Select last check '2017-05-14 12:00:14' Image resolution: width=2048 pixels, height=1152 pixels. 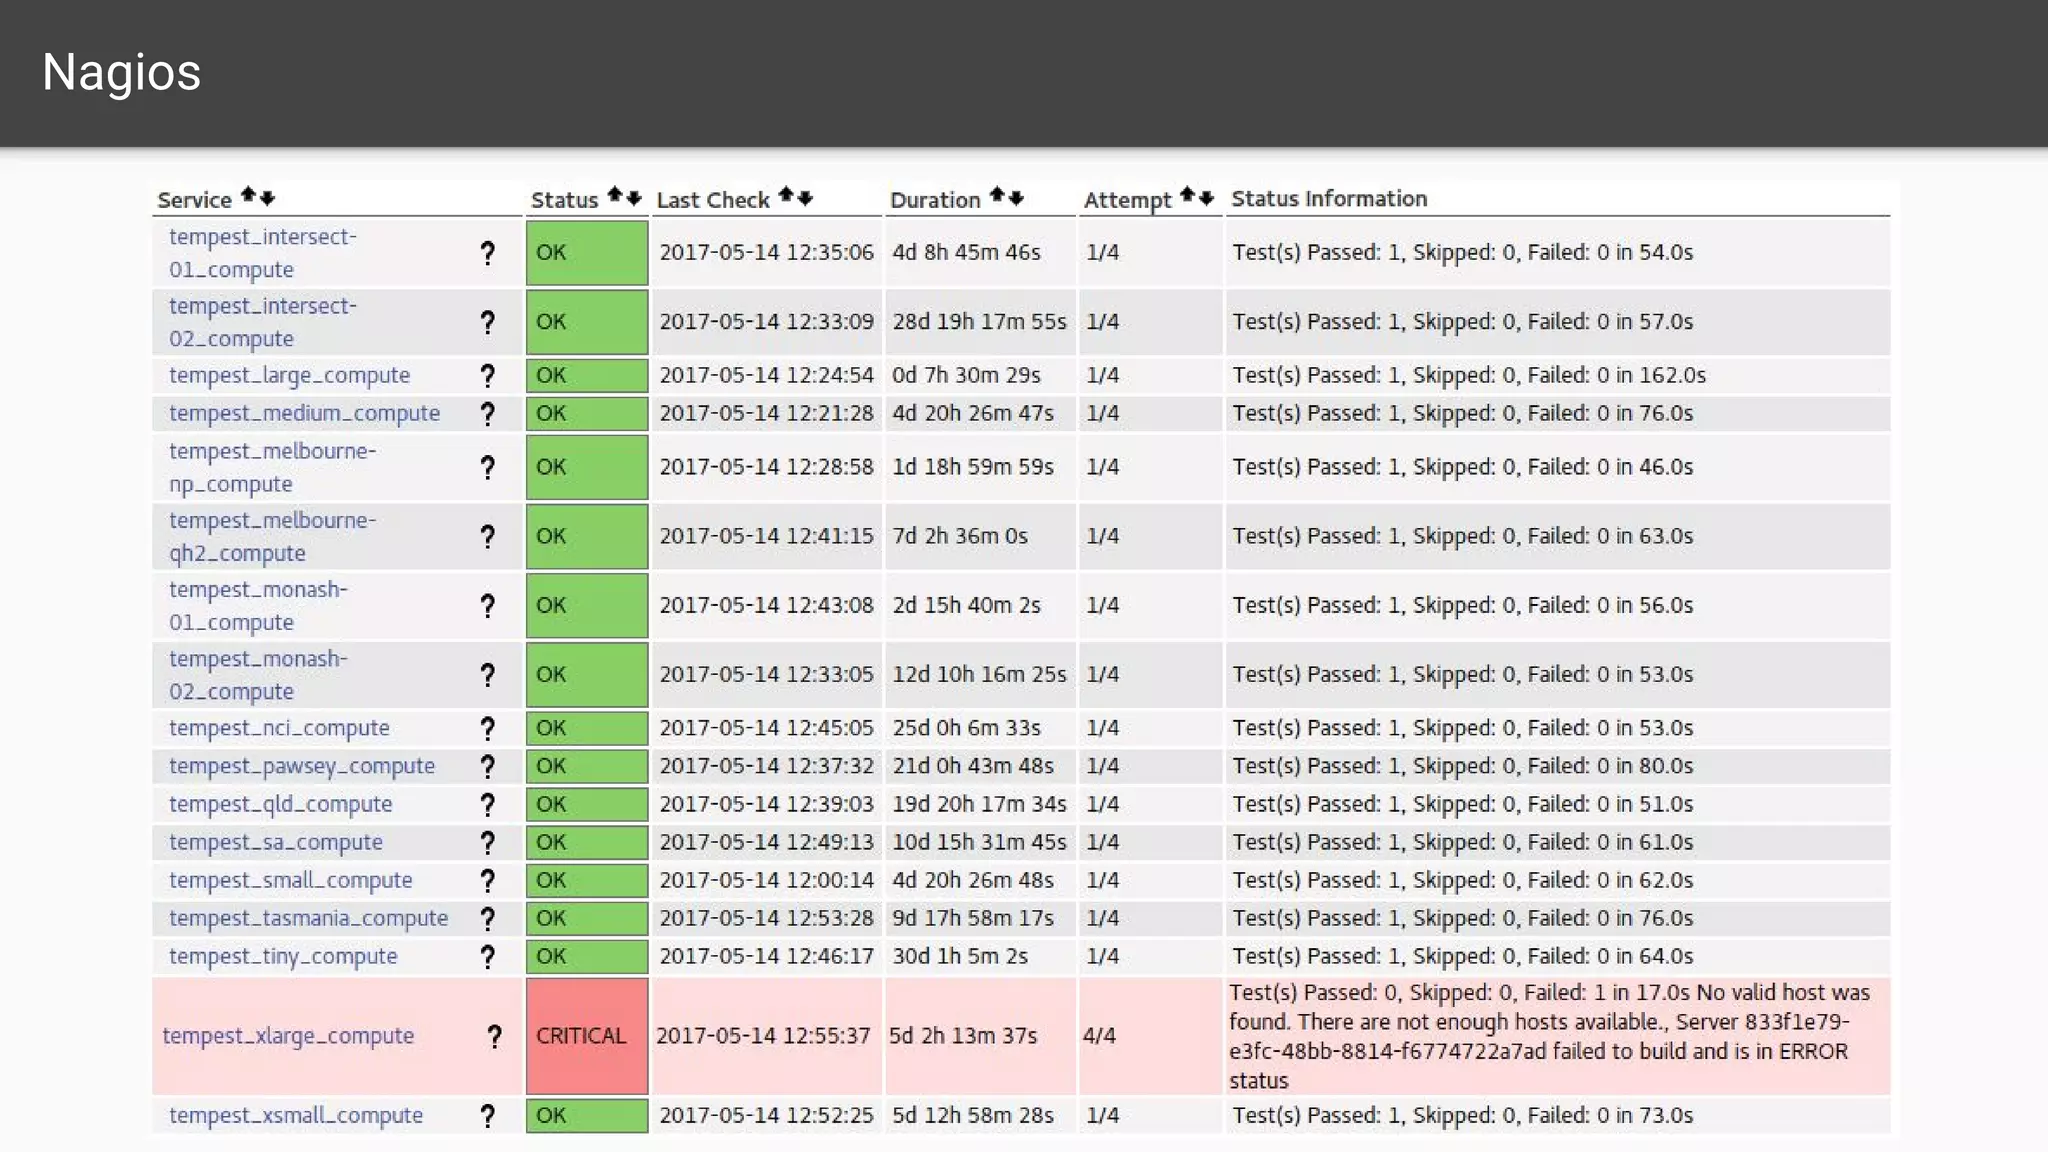[x=766, y=881]
